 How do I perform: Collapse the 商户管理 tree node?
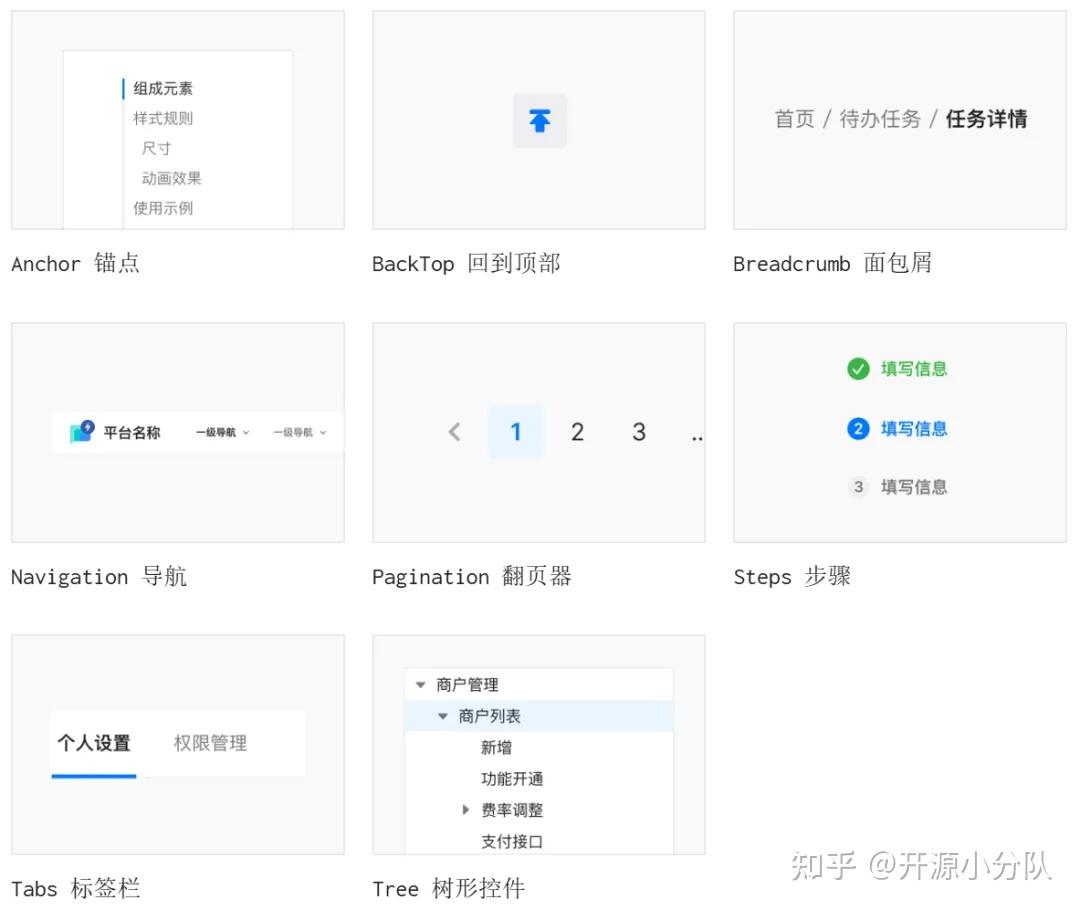coord(420,685)
